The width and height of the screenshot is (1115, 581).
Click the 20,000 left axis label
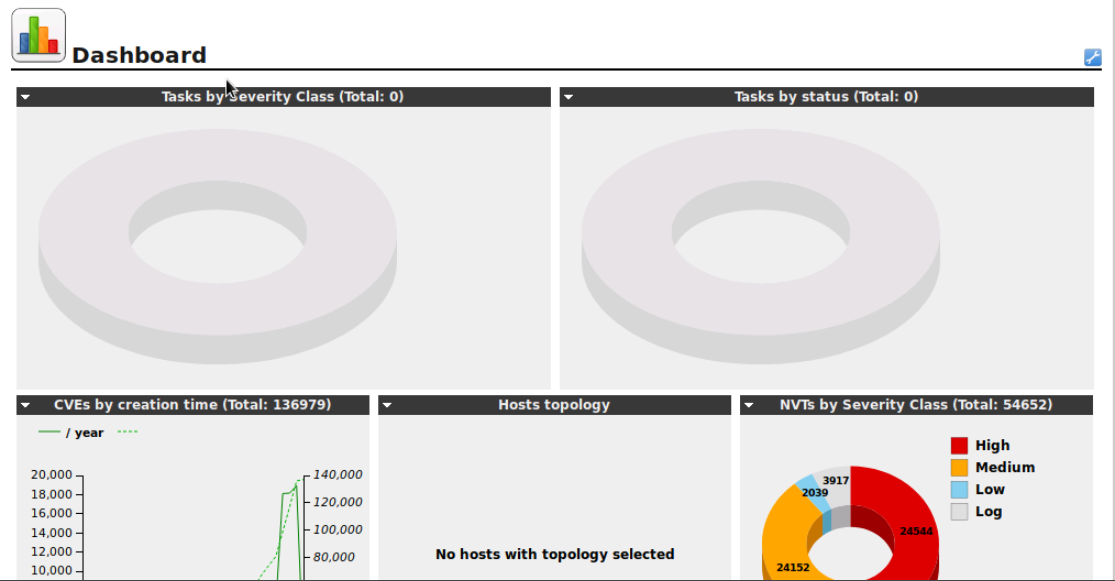click(x=51, y=475)
